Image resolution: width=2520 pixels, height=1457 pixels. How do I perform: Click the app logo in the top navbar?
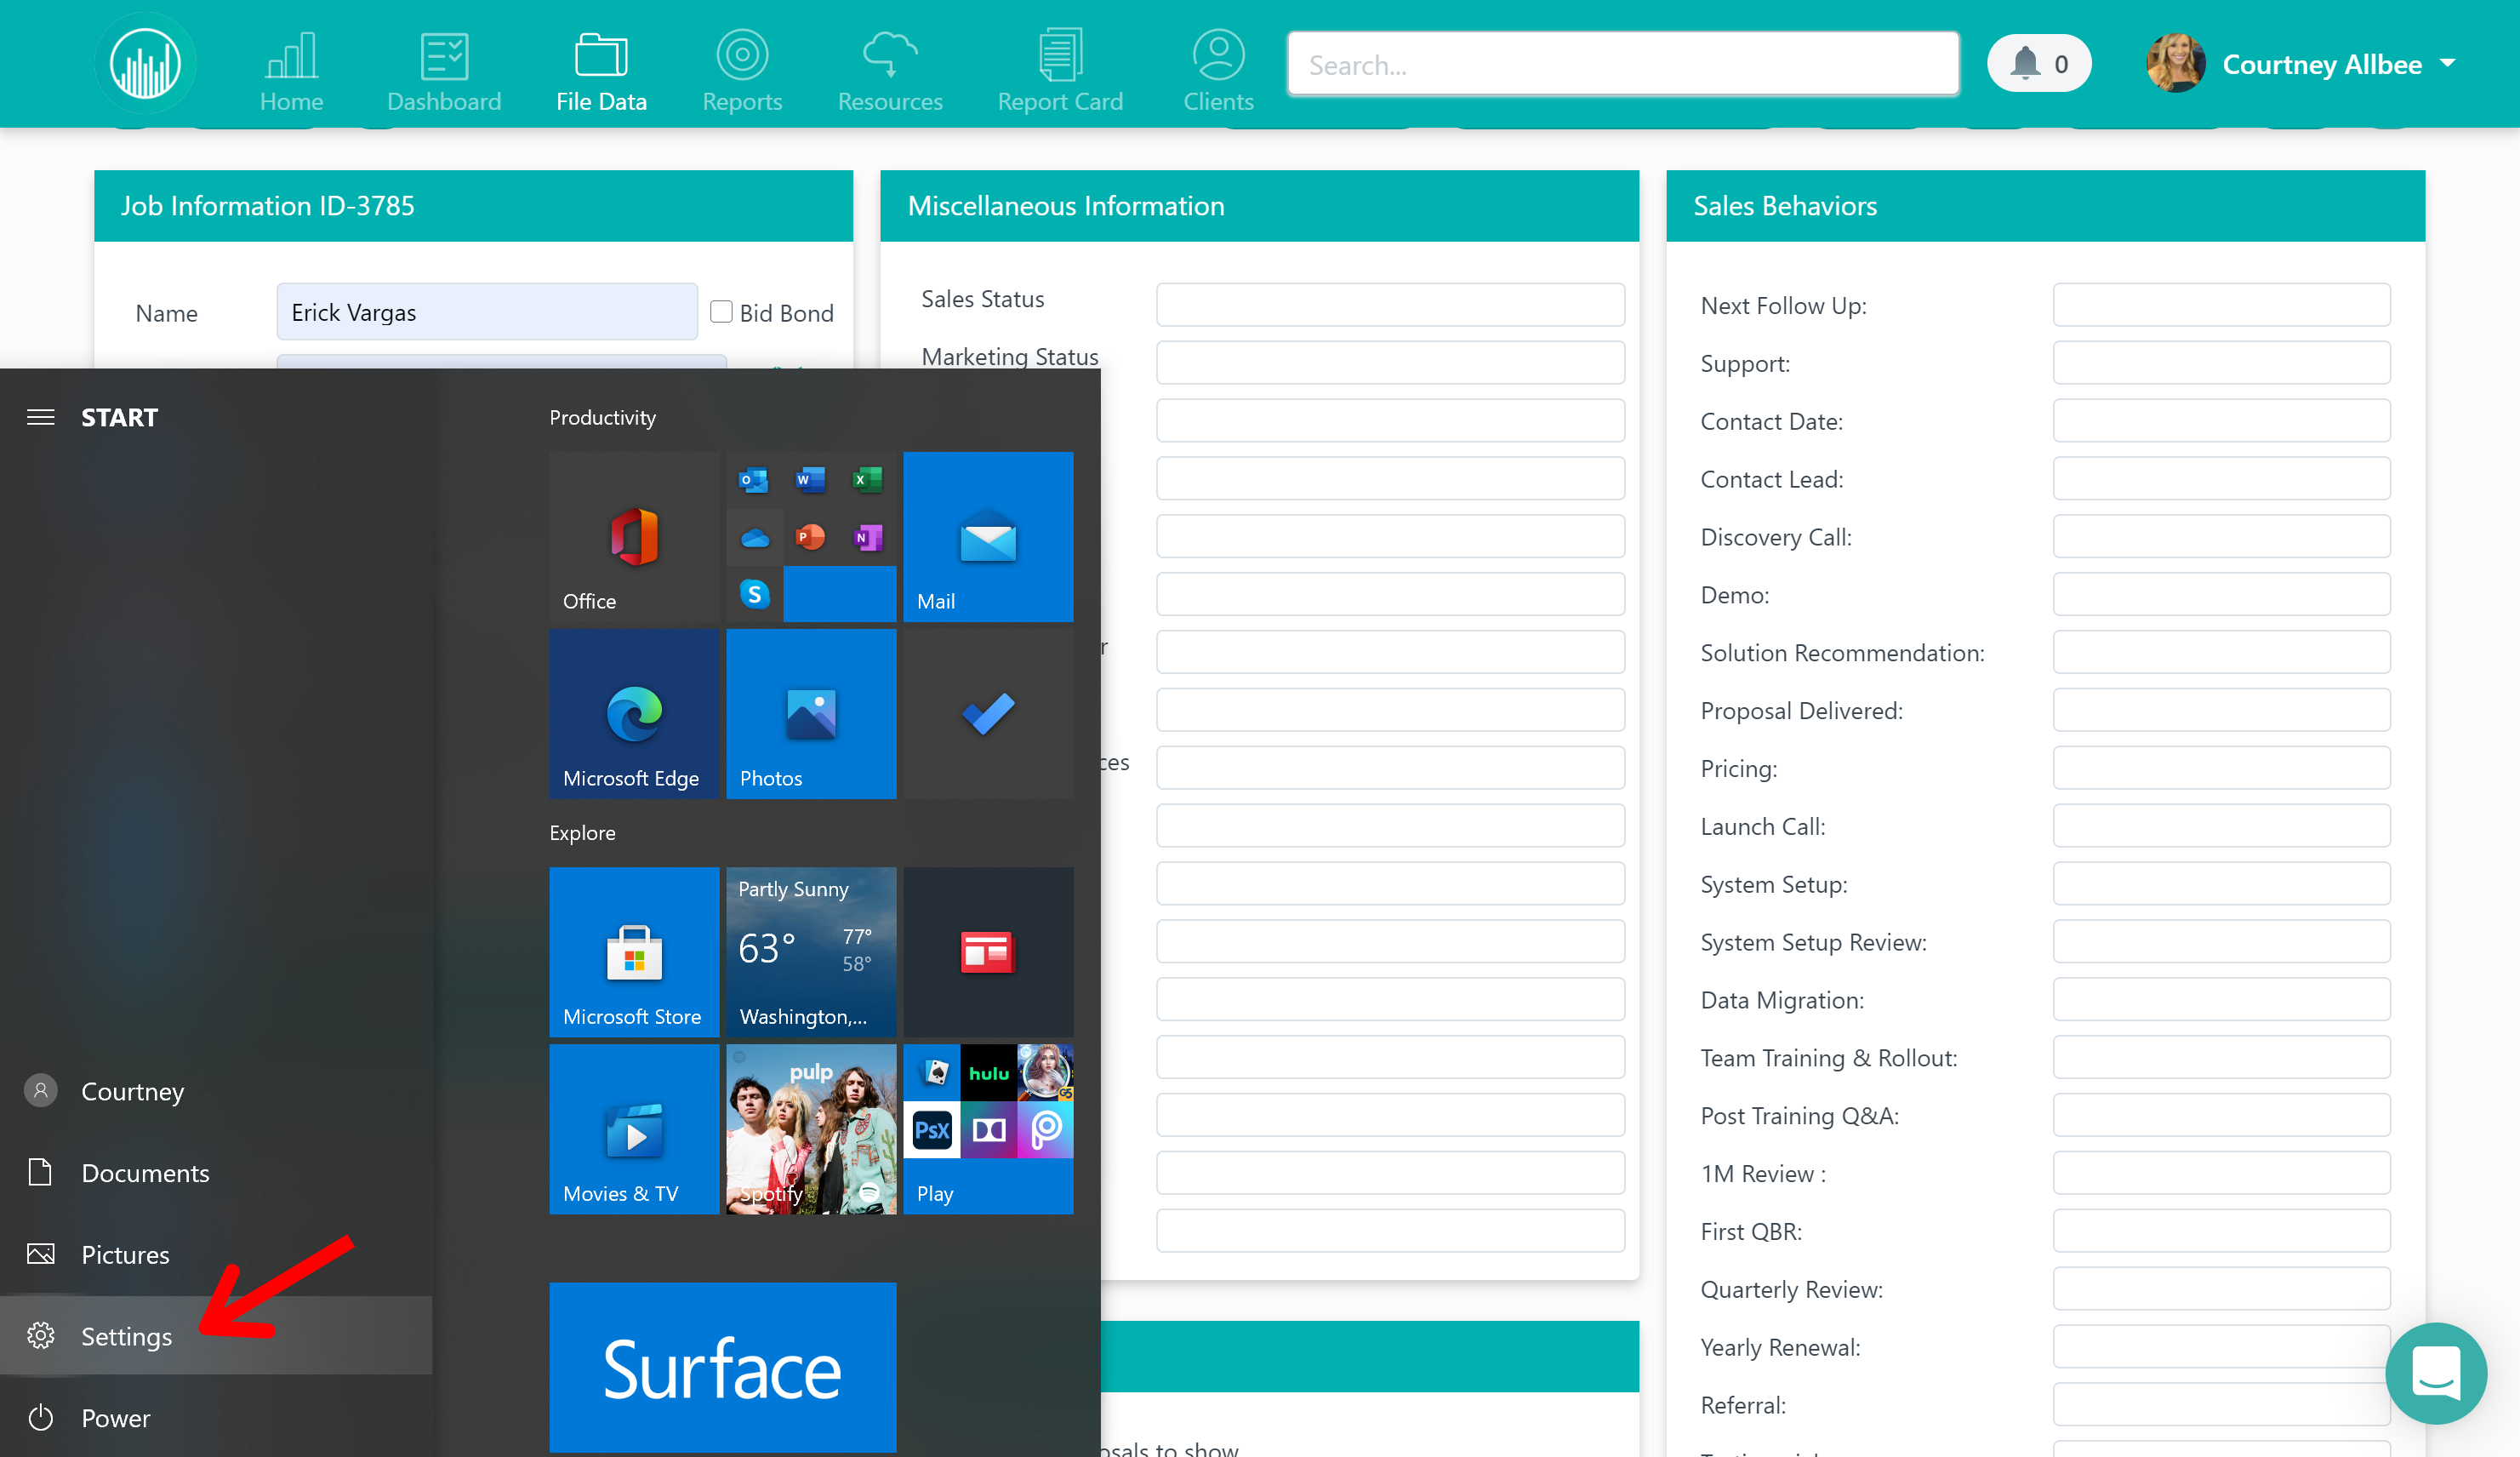(x=145, y=64)
